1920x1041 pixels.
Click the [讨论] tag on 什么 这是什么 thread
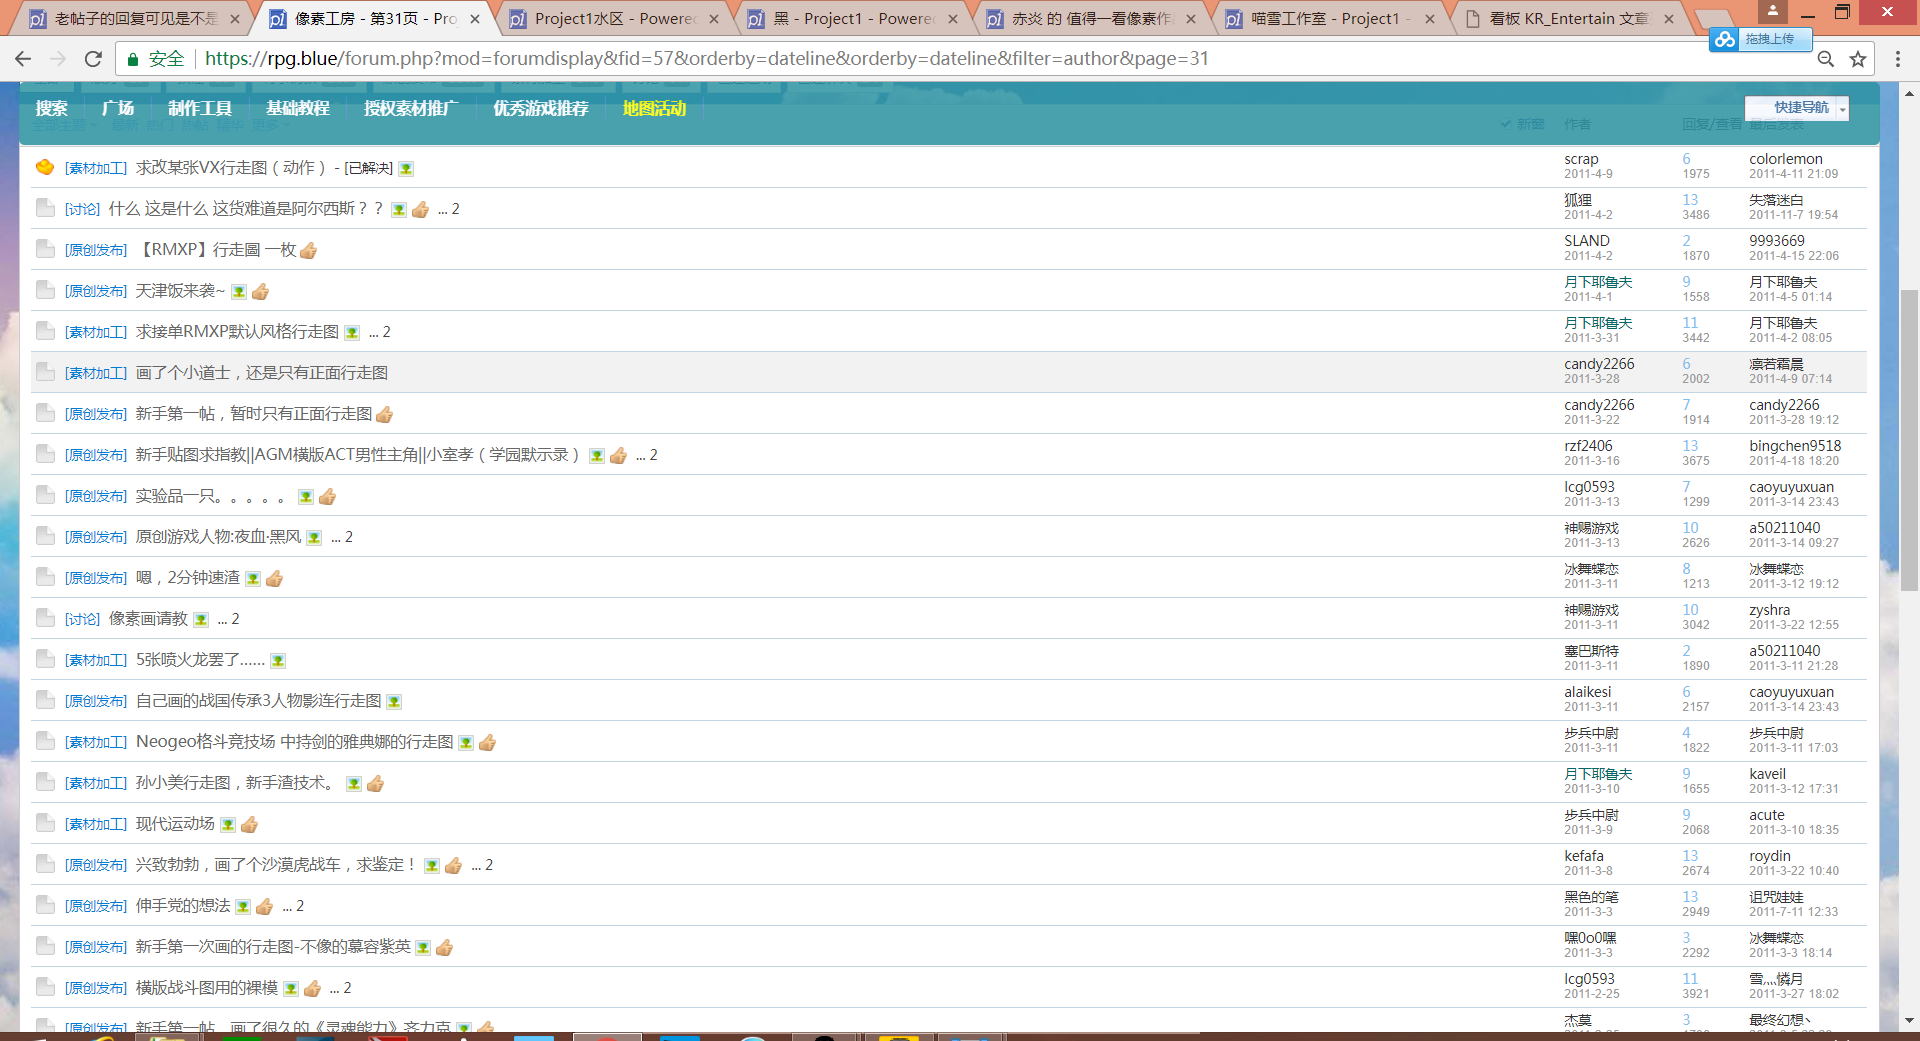point(83,209)
